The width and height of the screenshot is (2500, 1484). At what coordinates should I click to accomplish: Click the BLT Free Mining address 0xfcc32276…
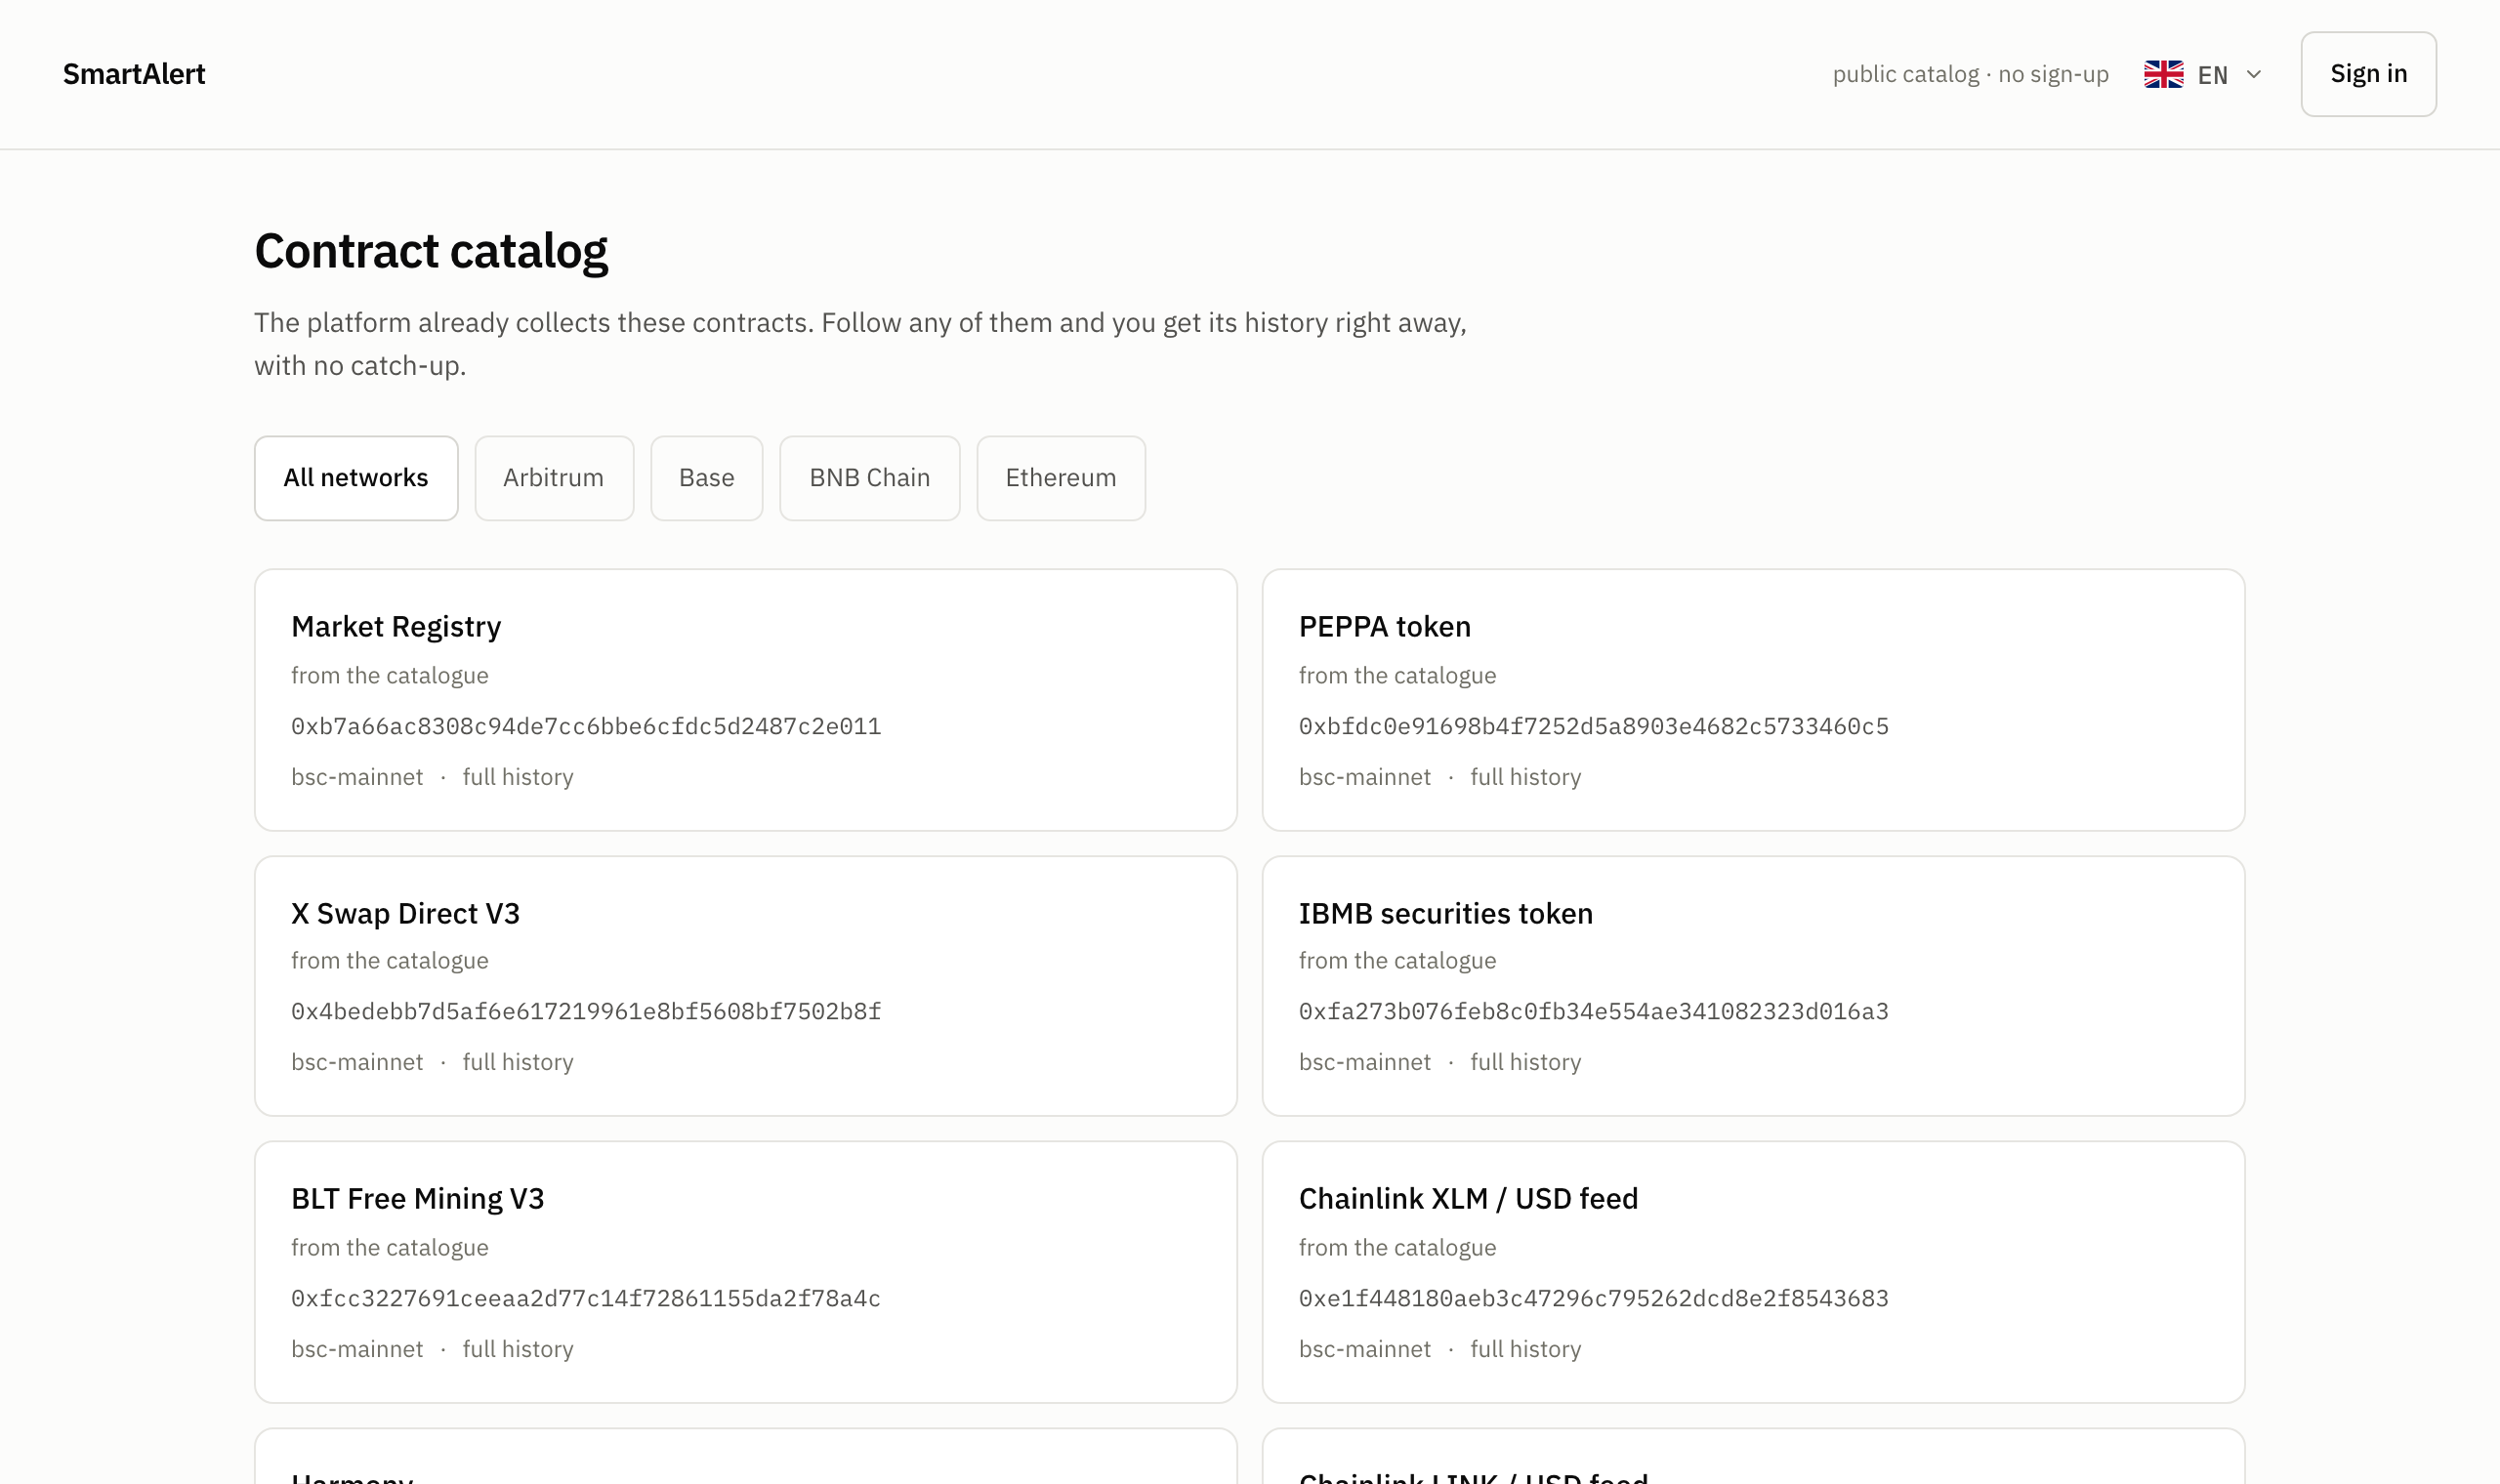click(x=586, y=1298)
